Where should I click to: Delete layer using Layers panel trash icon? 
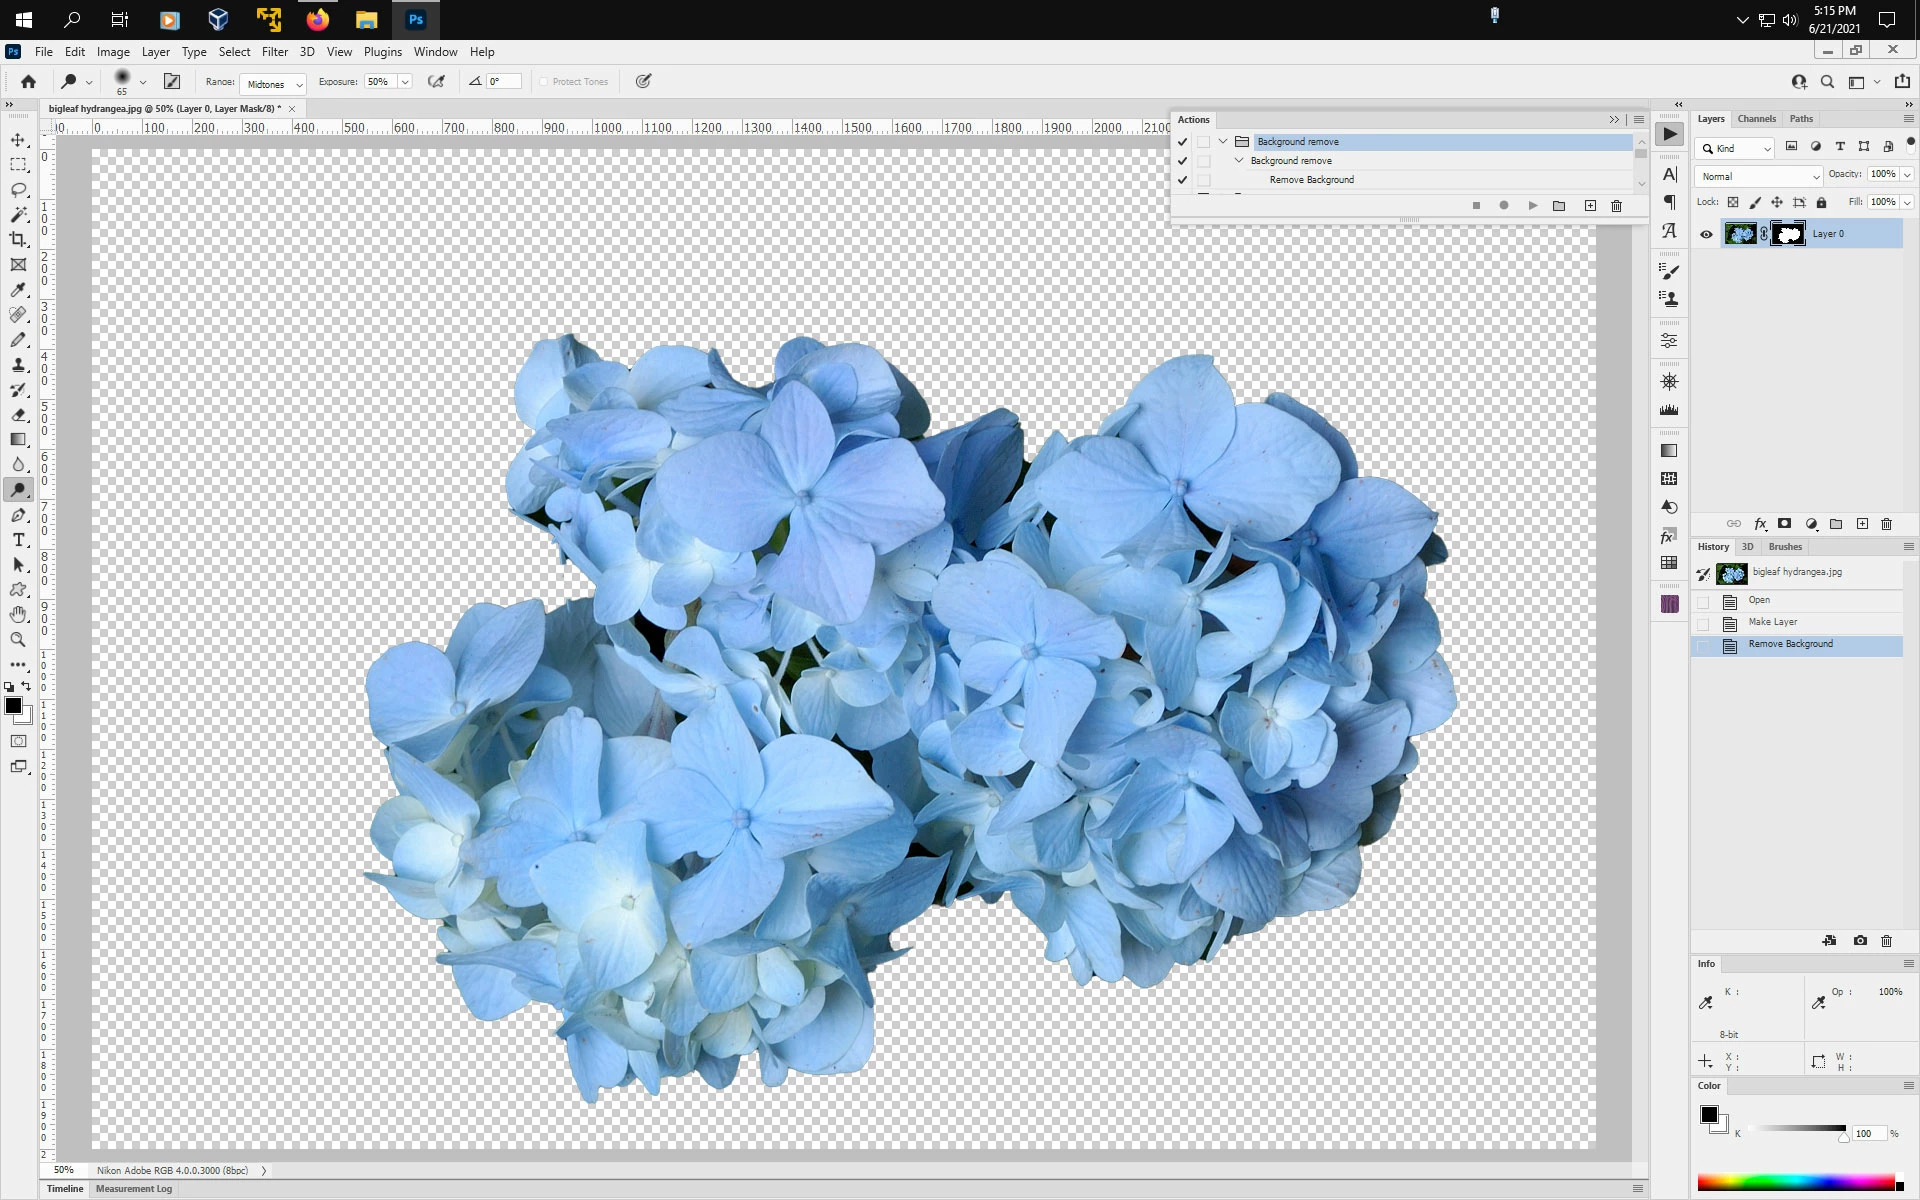[x=1886, y=524]
